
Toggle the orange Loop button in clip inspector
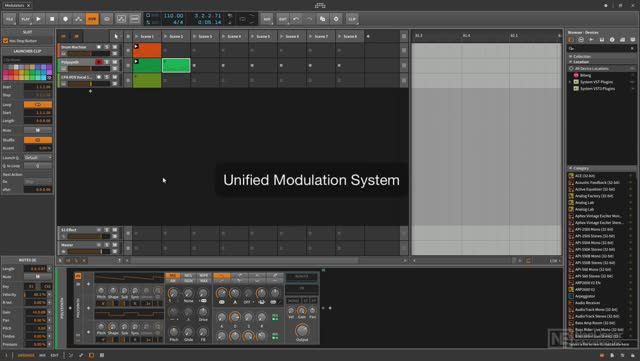point(38,105)
